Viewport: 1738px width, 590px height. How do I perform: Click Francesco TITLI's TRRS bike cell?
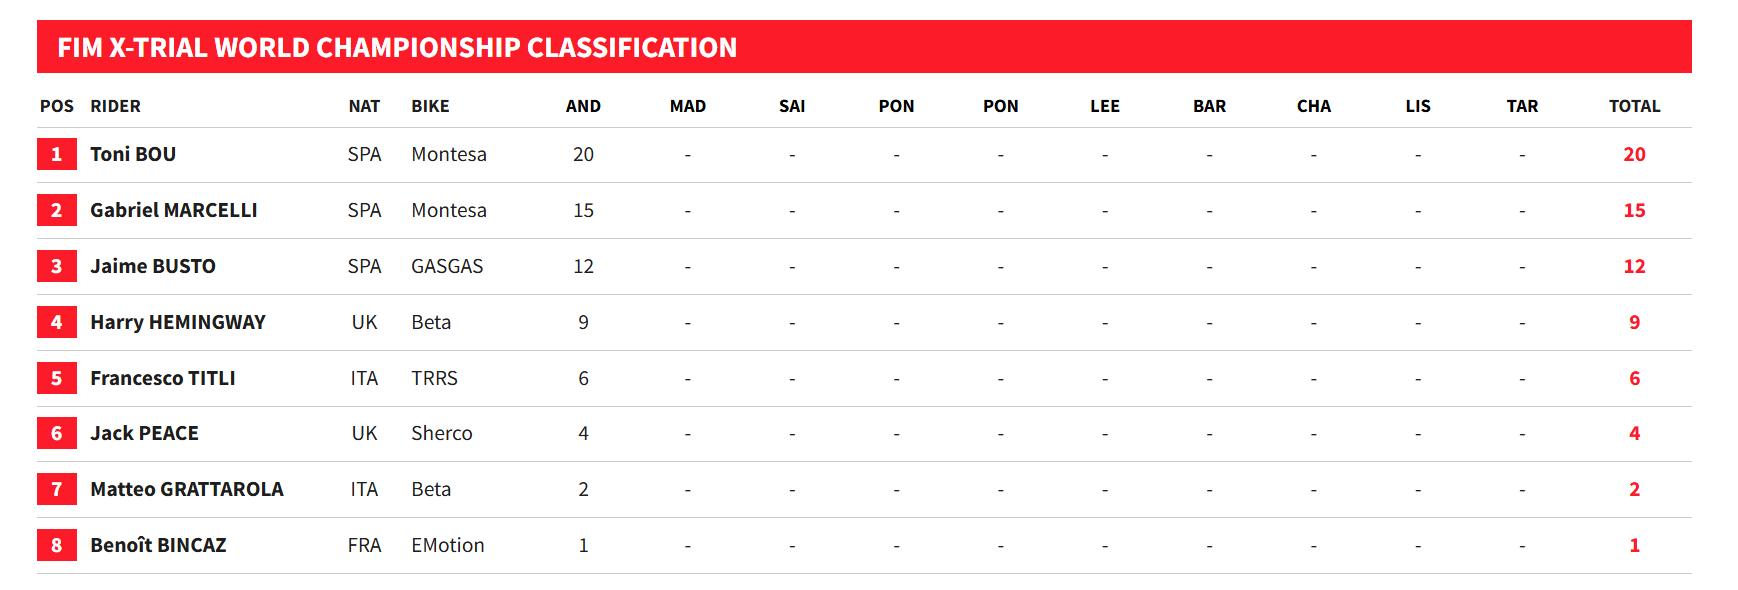click(434, 379)
